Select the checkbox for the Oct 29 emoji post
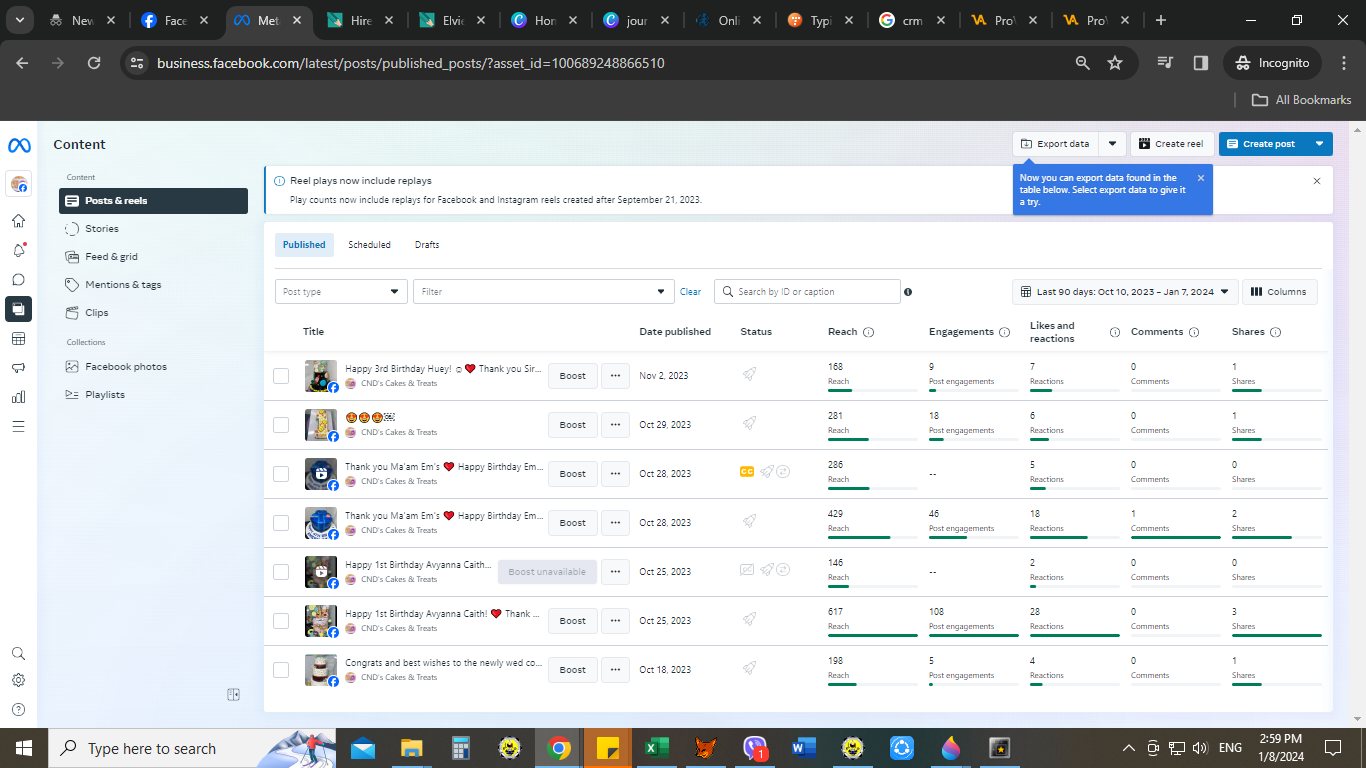1366x768 pixels. coord(281,425)
